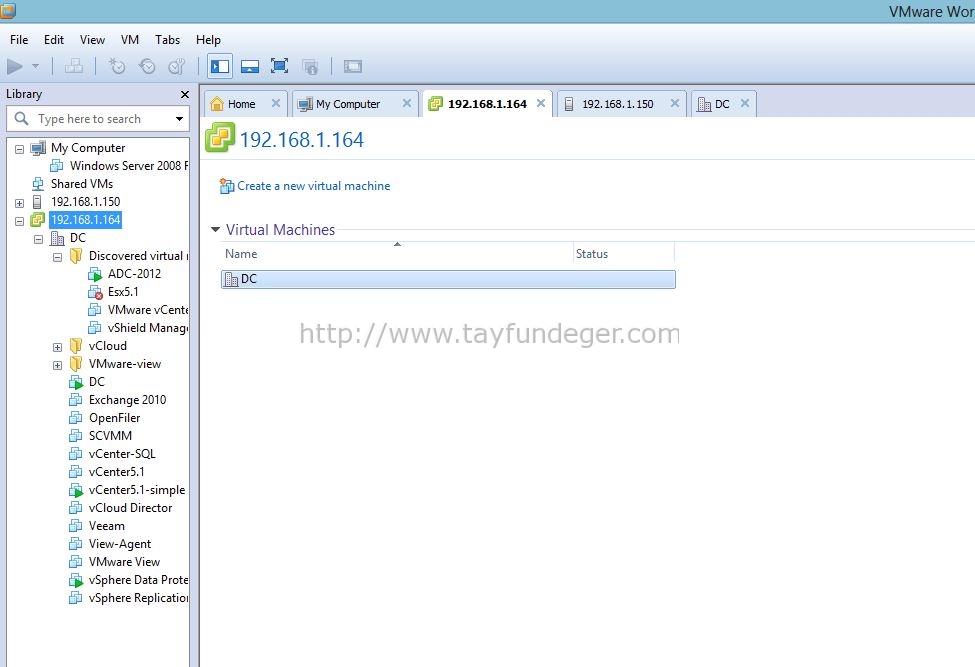This screenshot has height=667, width=975.
Task: Click the vSphere Data Protection VM icon
Action: tap(76, 581)
